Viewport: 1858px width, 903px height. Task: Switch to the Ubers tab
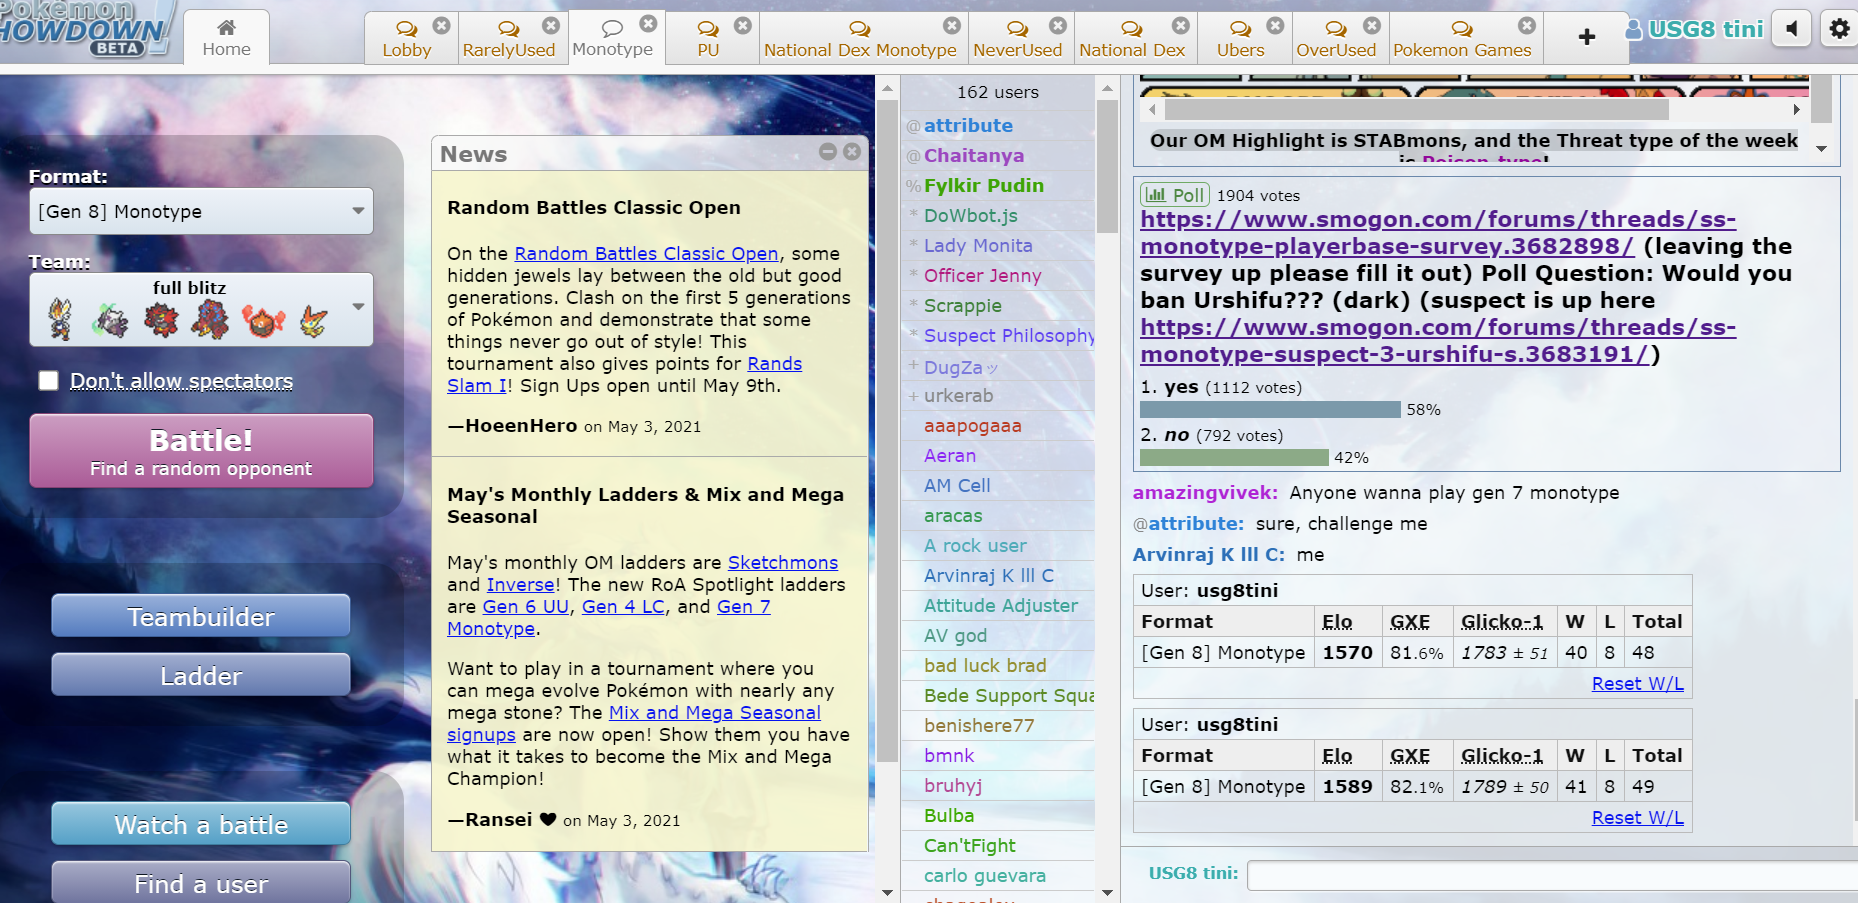1241,38
